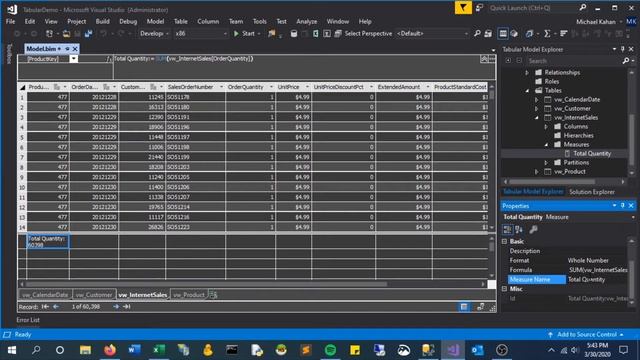The width and height of the screenshot is (640, 360).
Task: Open the Analyze menu
Action: (x=307, y=21)
